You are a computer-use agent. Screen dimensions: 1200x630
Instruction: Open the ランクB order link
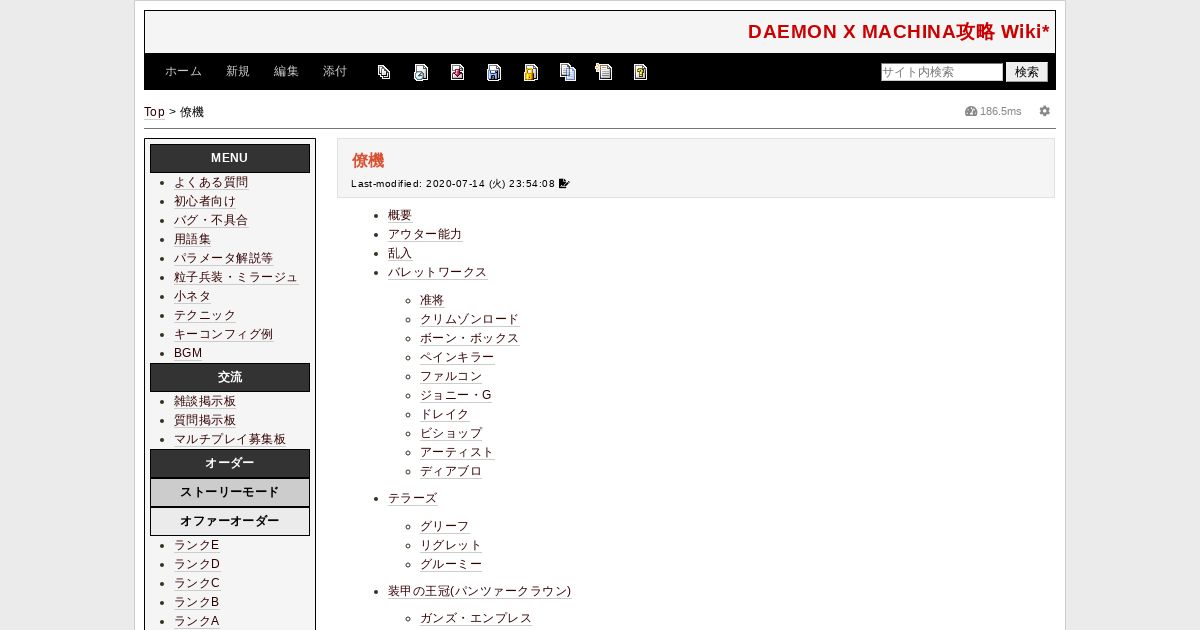(197, 603)
